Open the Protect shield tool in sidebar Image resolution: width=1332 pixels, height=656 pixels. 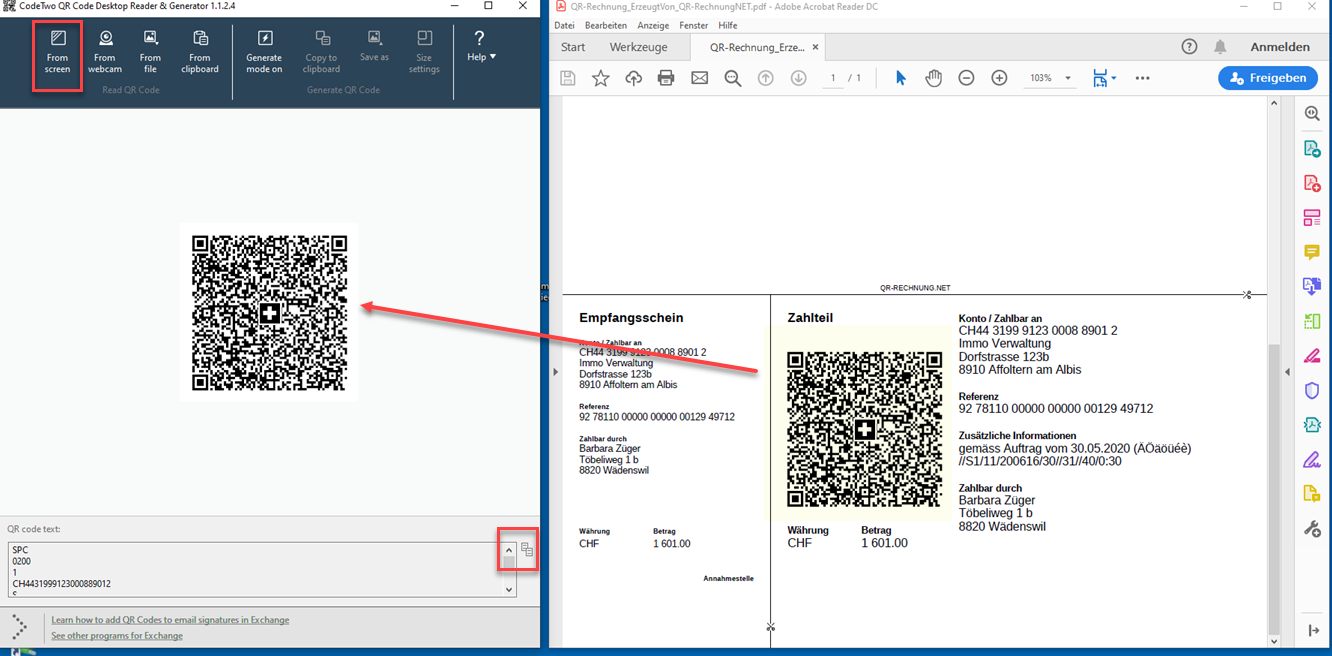tap(1312, 390)
